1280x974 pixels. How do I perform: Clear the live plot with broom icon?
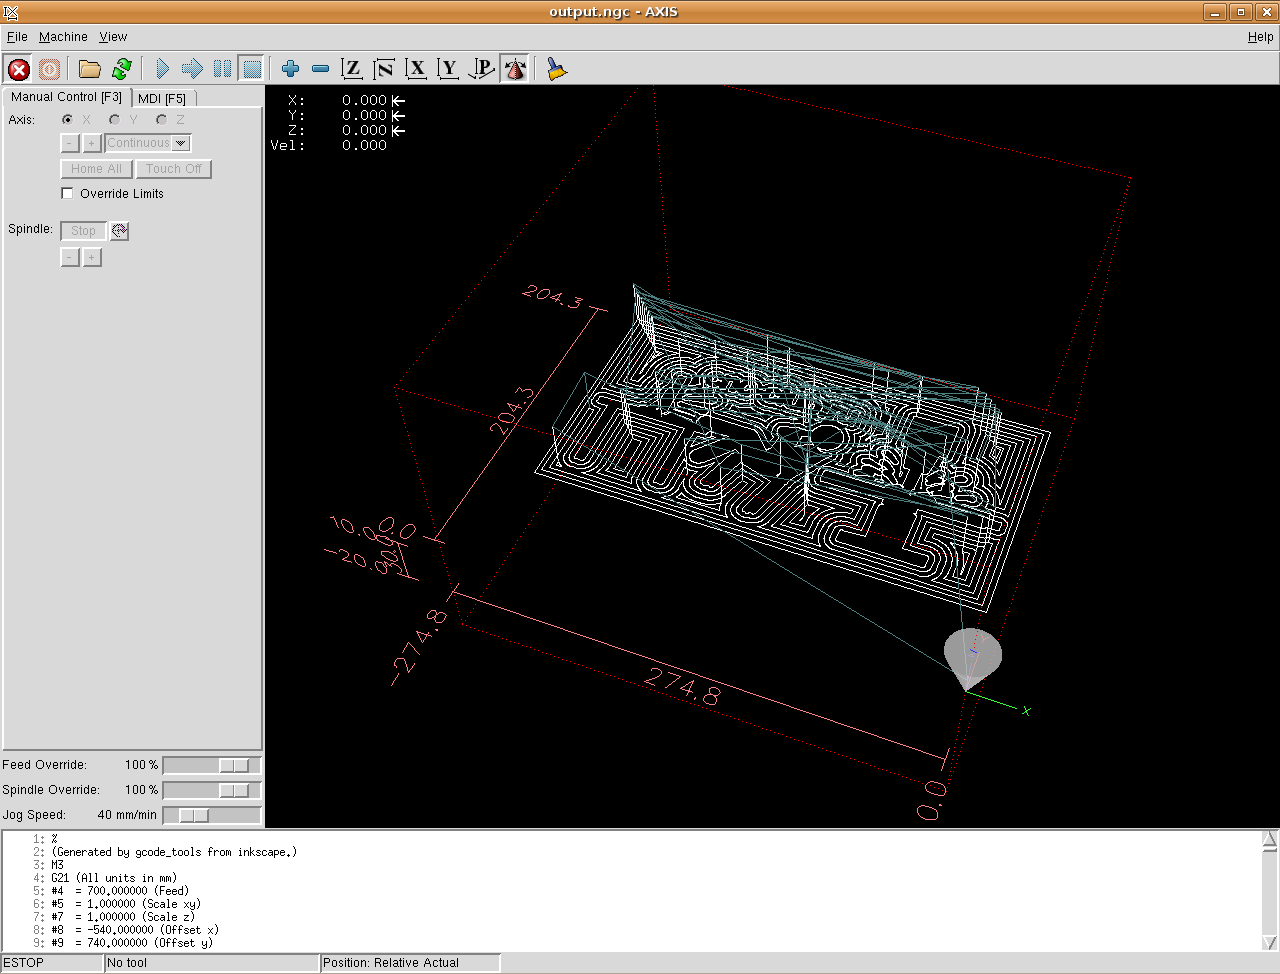[x=556, y=69]
